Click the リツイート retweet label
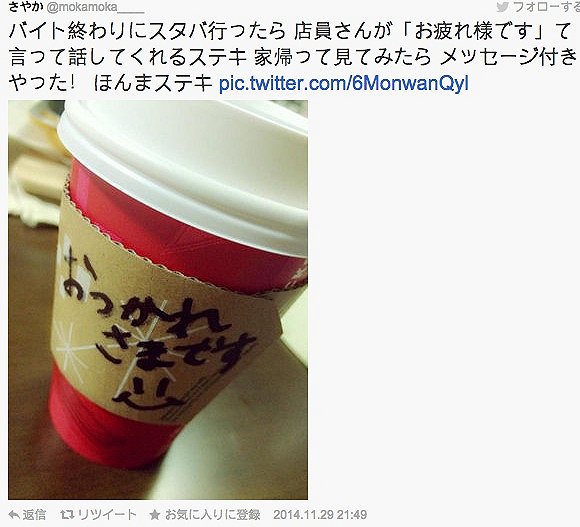The height and width of the screenshot is (527, 580). pos(107,514)
